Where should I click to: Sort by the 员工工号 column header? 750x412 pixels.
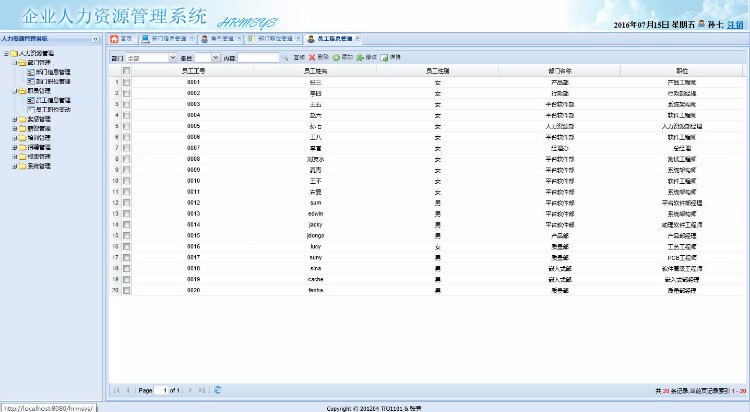click(193, 71)
